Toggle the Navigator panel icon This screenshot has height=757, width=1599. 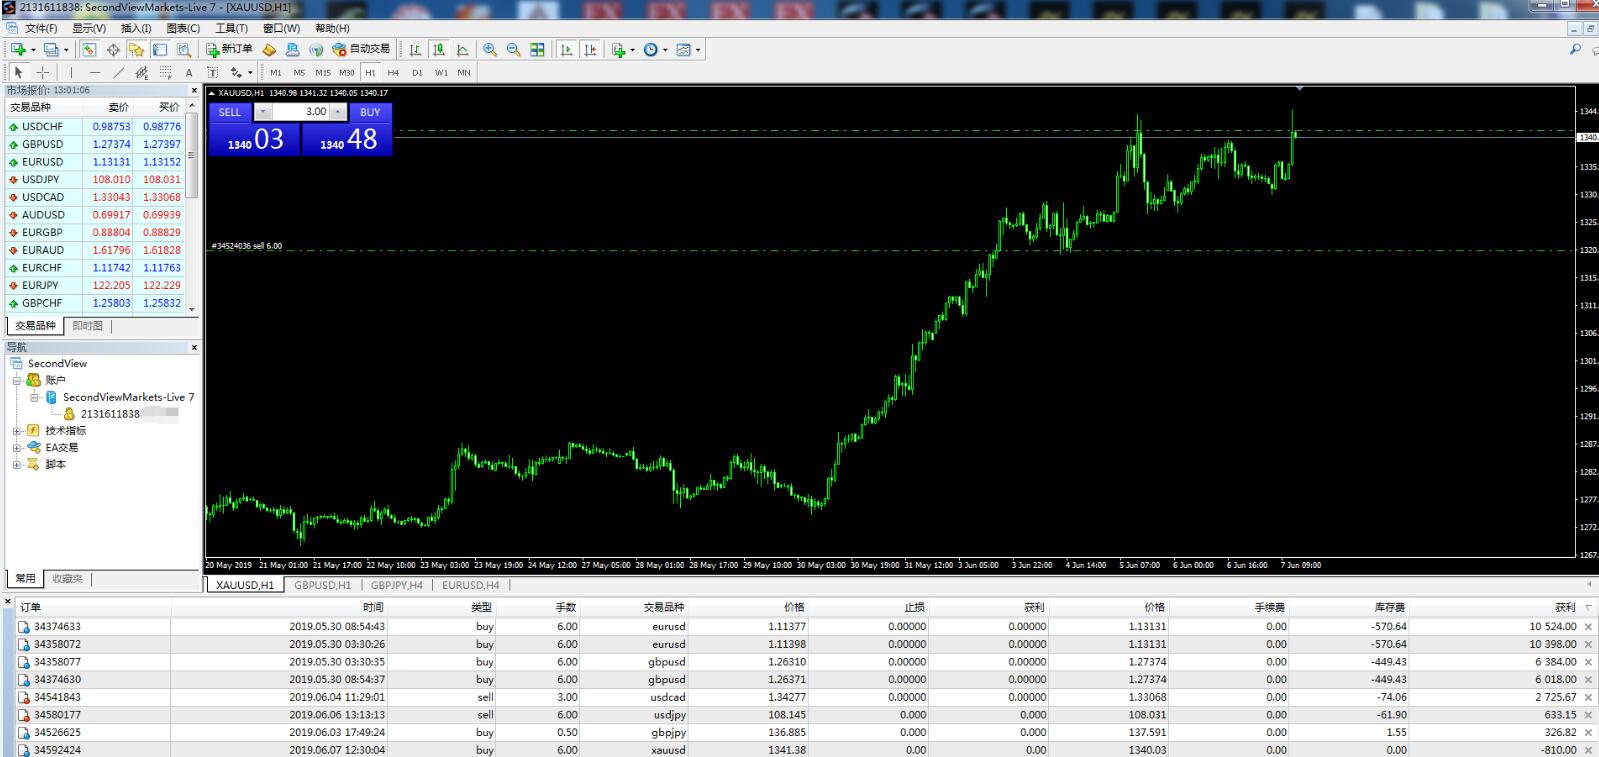coord(136,49)
